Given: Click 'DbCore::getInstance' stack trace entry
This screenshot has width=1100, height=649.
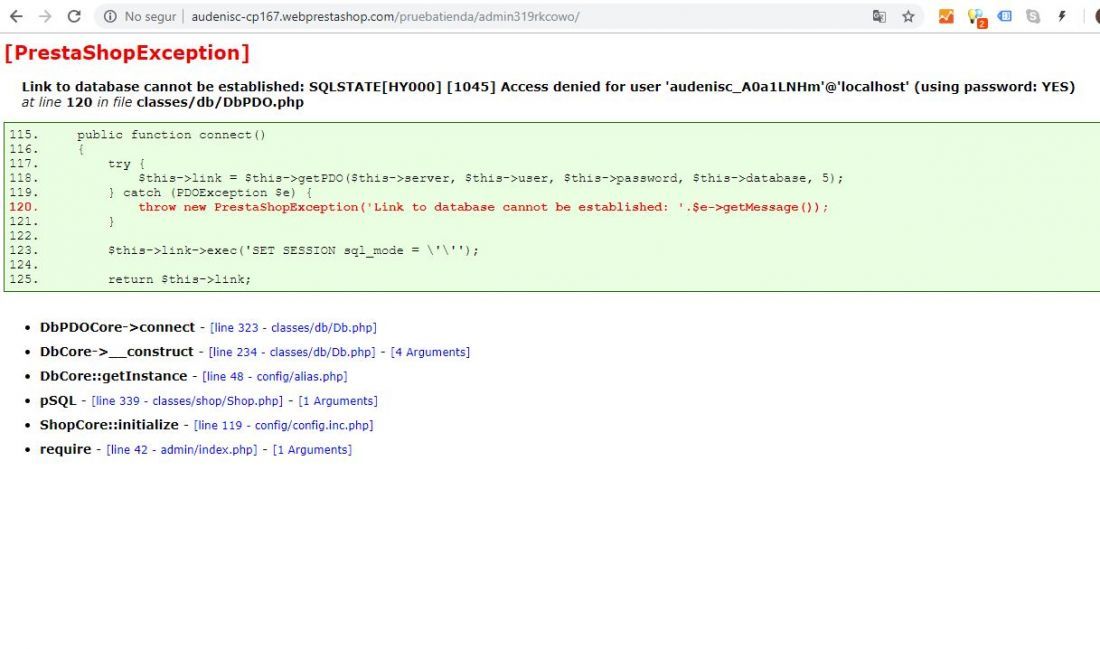Looking at the screenshot, I should click(114, 377).
